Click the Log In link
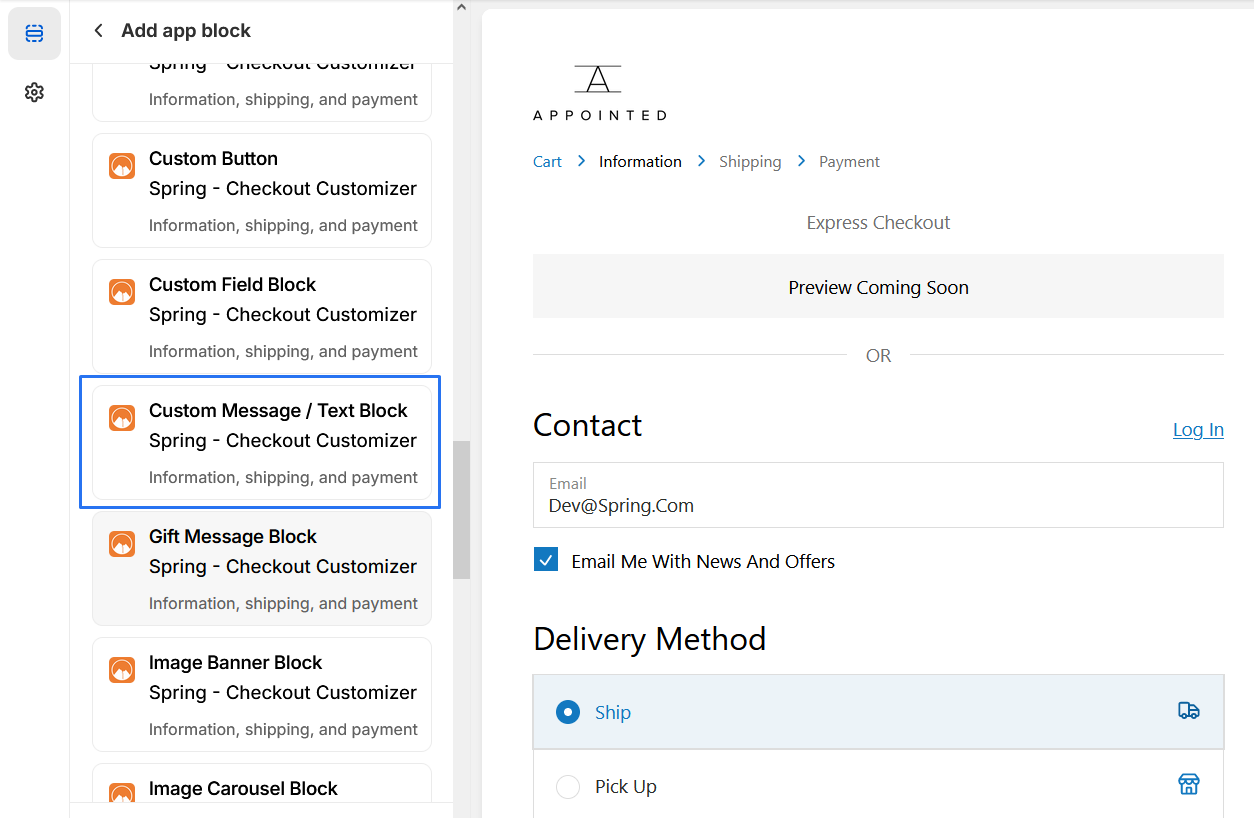The width and height of the screenshot is (1254, 818). coord(1197,430)
